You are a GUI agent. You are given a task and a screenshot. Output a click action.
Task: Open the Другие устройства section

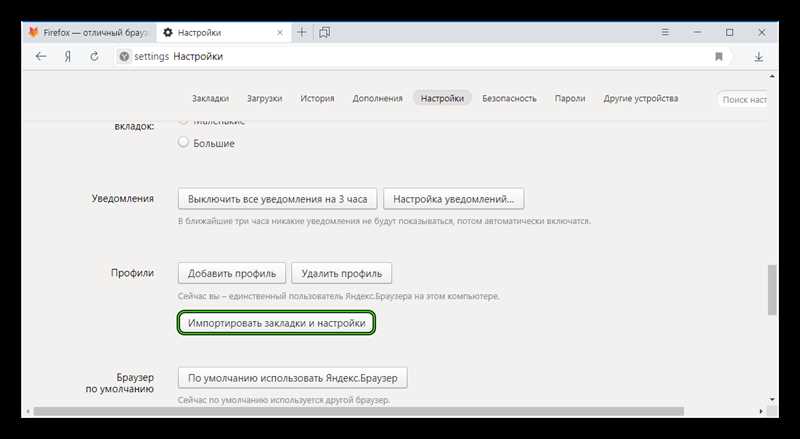click(640, 99)
